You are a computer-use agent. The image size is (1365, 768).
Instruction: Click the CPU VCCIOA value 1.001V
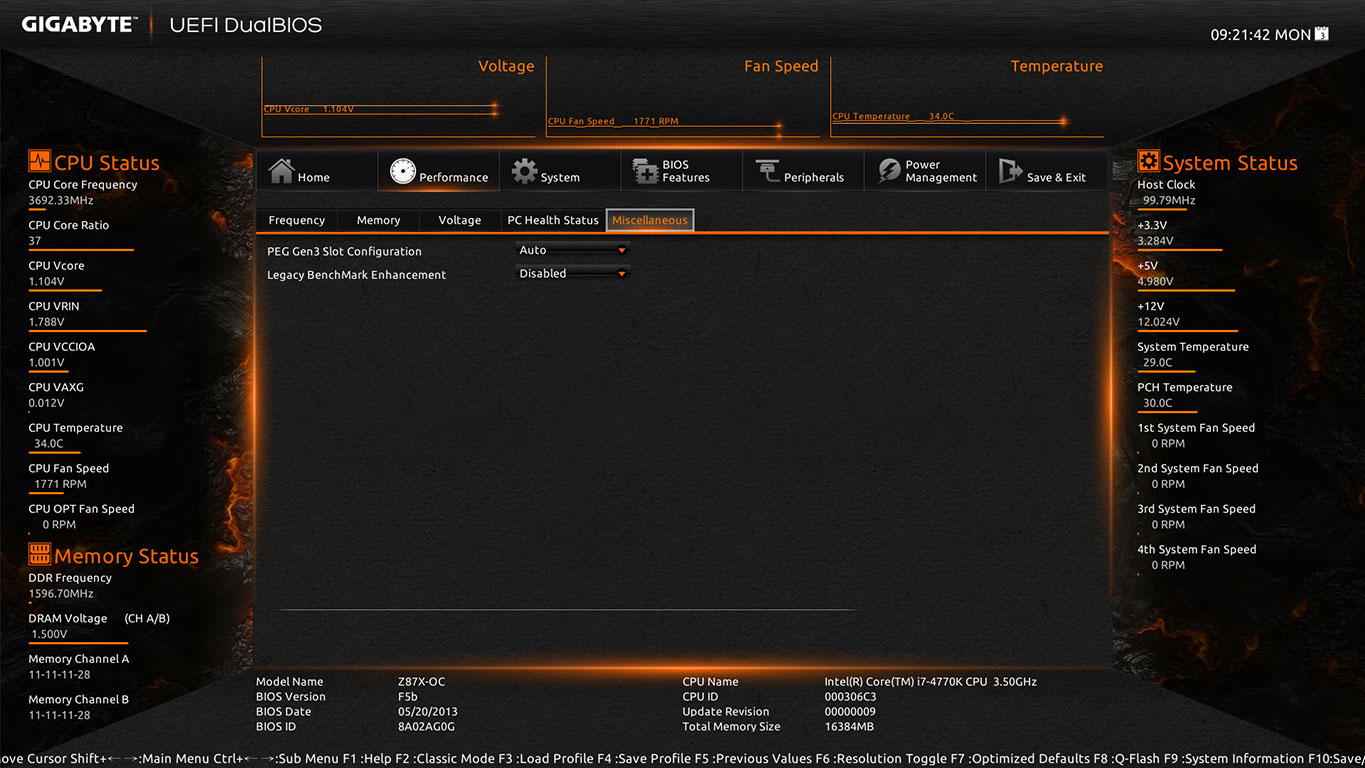coord(46,362)
